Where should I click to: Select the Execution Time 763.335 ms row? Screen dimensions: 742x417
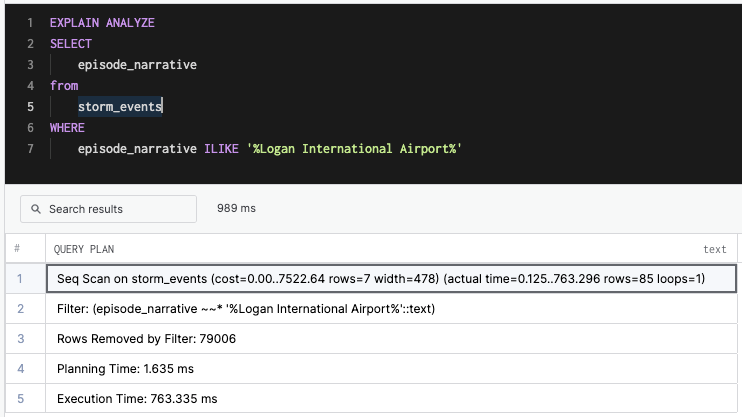tap(391, 398)
